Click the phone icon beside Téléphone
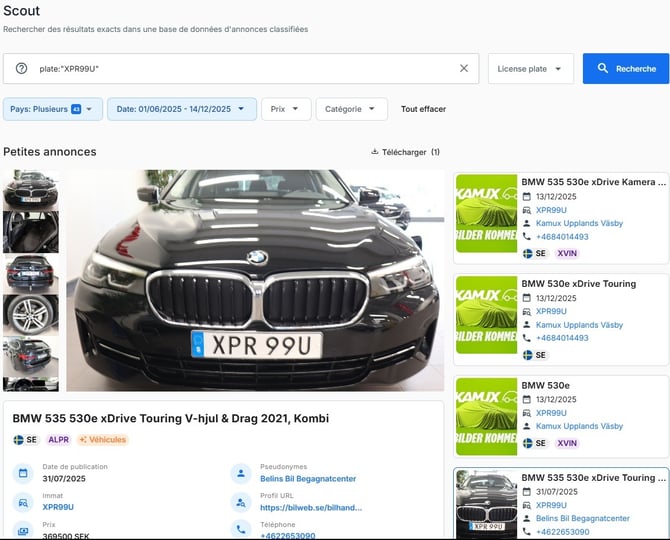The image size is (670, 540). tap(241, 530)
